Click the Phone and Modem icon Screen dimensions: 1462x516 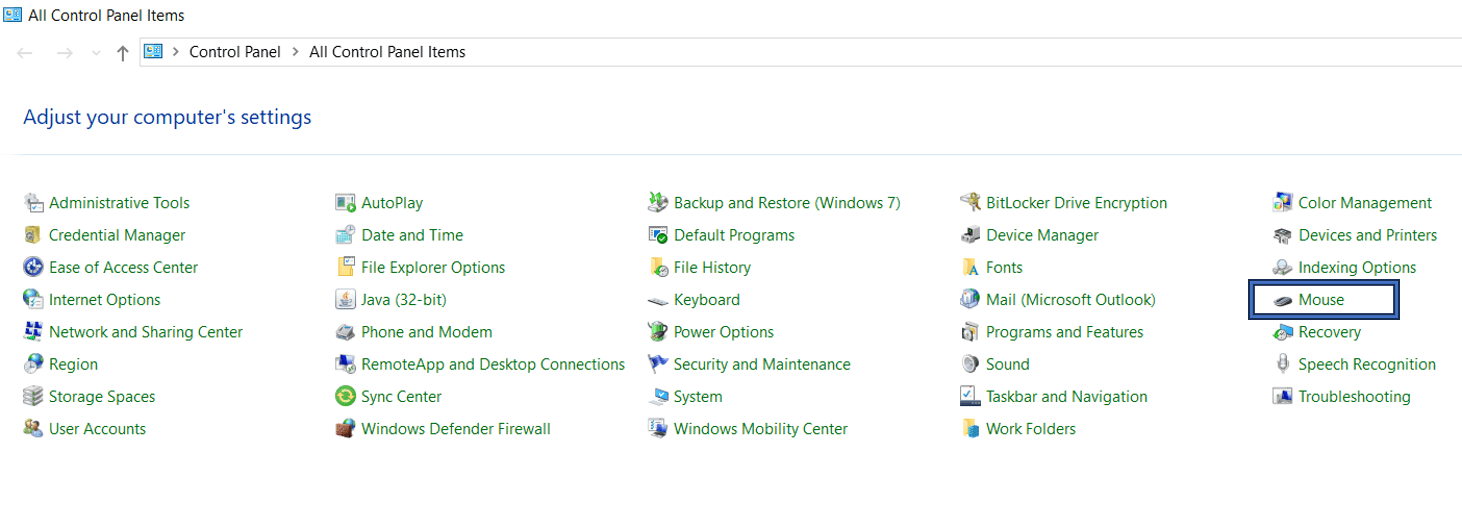[x=345, y=332]
